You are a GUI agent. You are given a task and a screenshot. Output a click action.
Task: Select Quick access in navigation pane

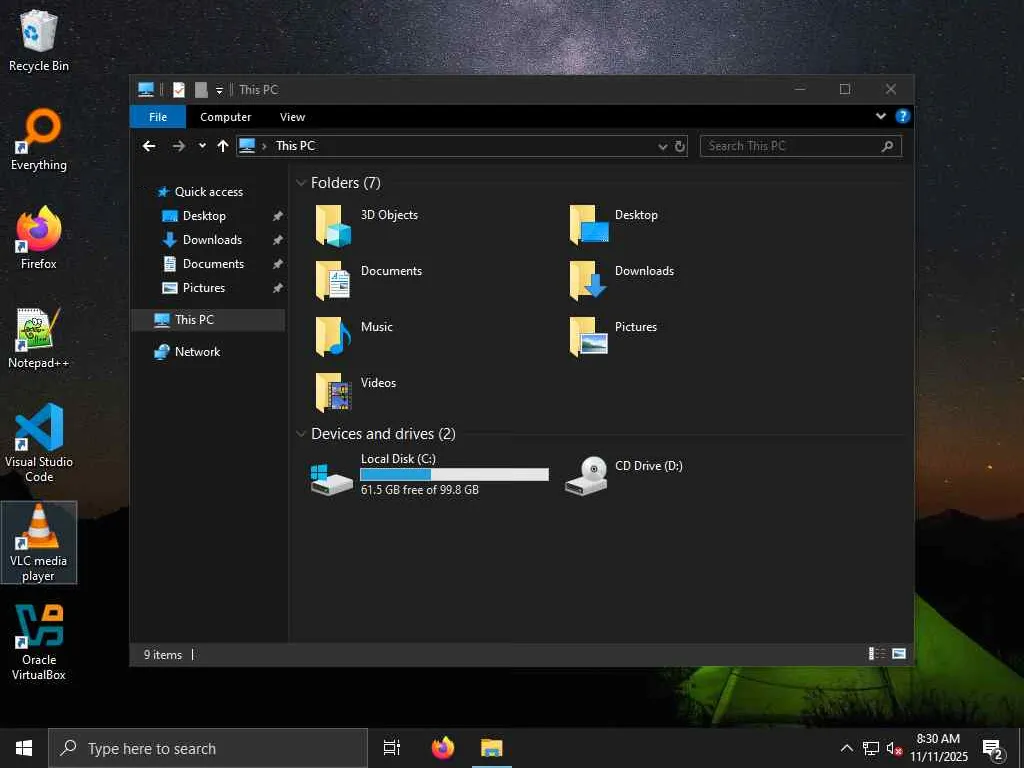click(200, 192)
